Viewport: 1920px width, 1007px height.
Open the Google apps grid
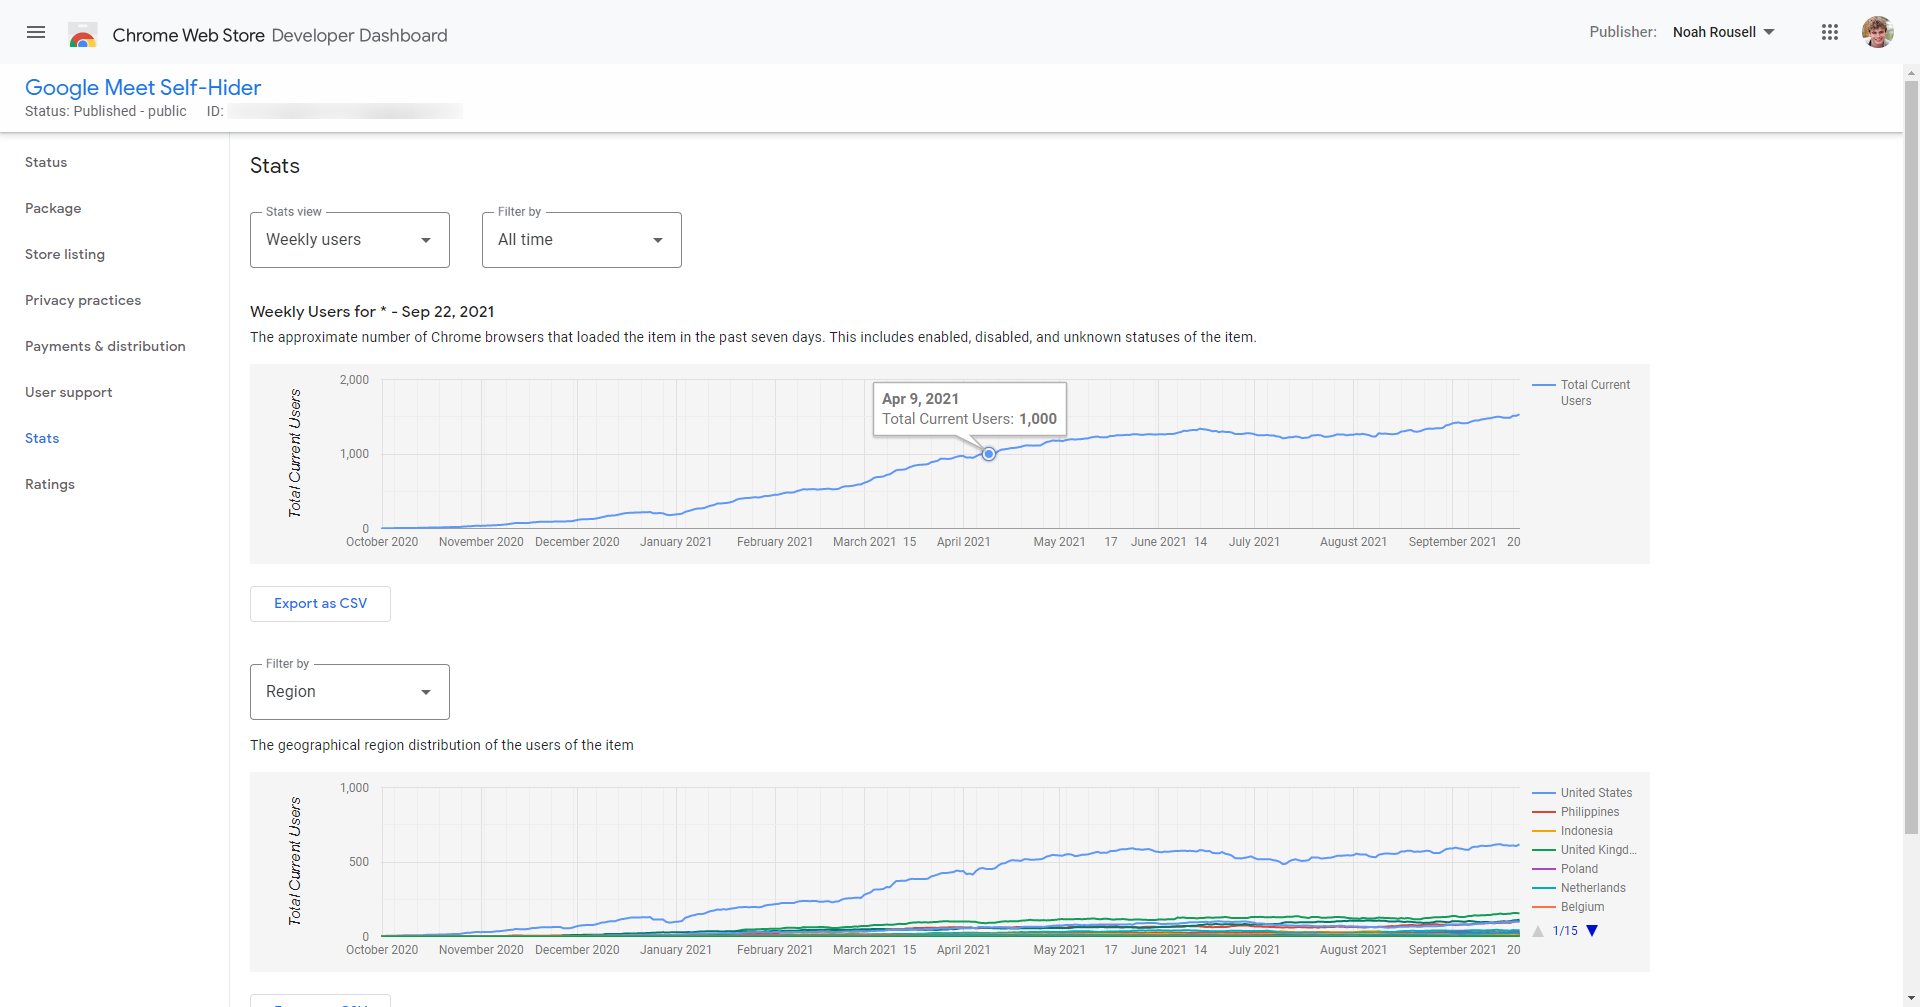click(1830, 32)
